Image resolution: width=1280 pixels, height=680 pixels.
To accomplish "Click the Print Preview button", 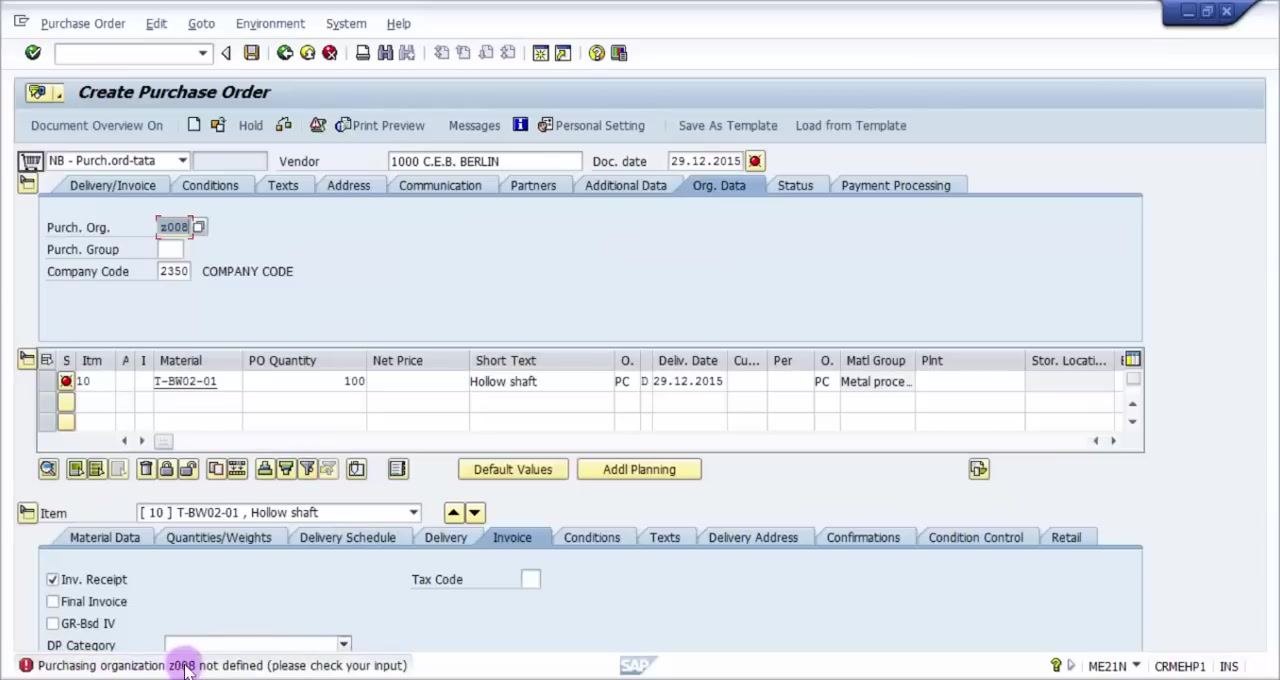I will (380, 125).
